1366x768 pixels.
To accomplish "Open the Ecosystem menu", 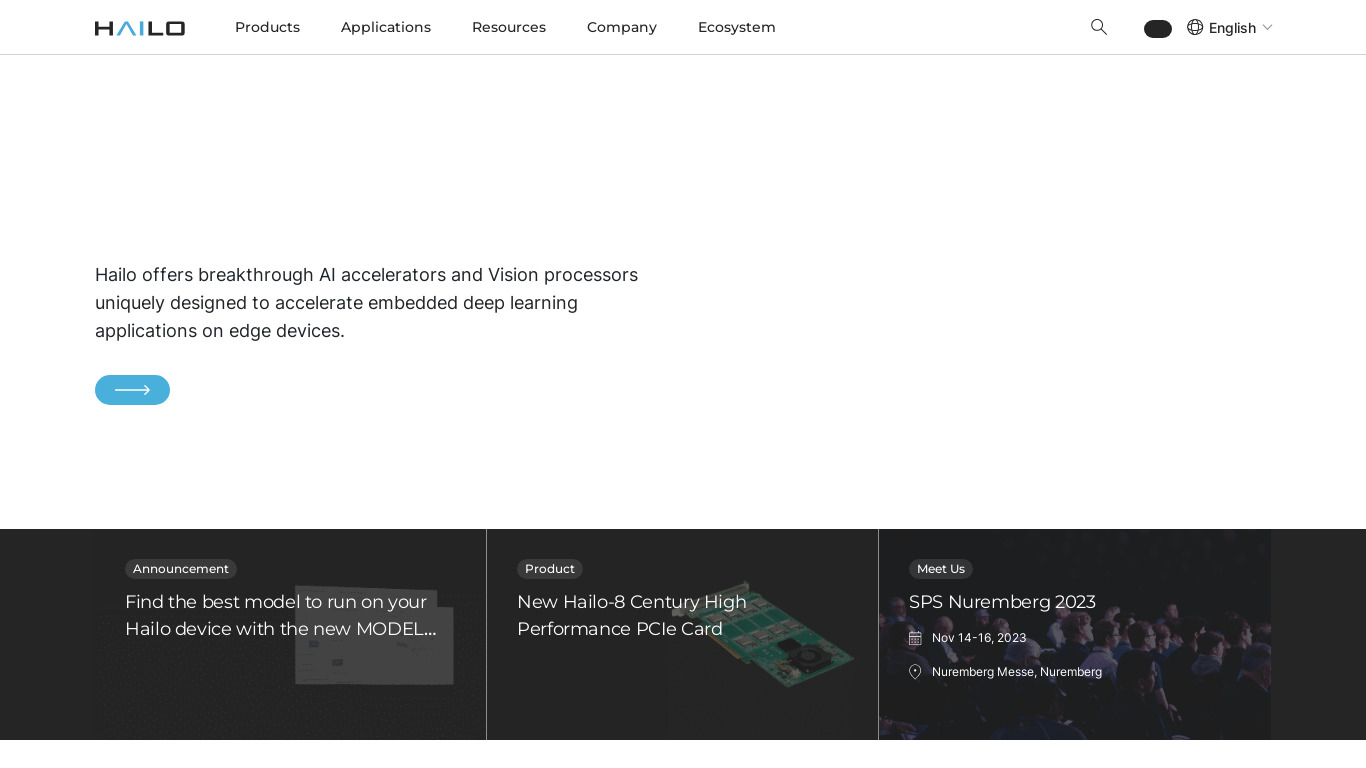I will [737, 27].
